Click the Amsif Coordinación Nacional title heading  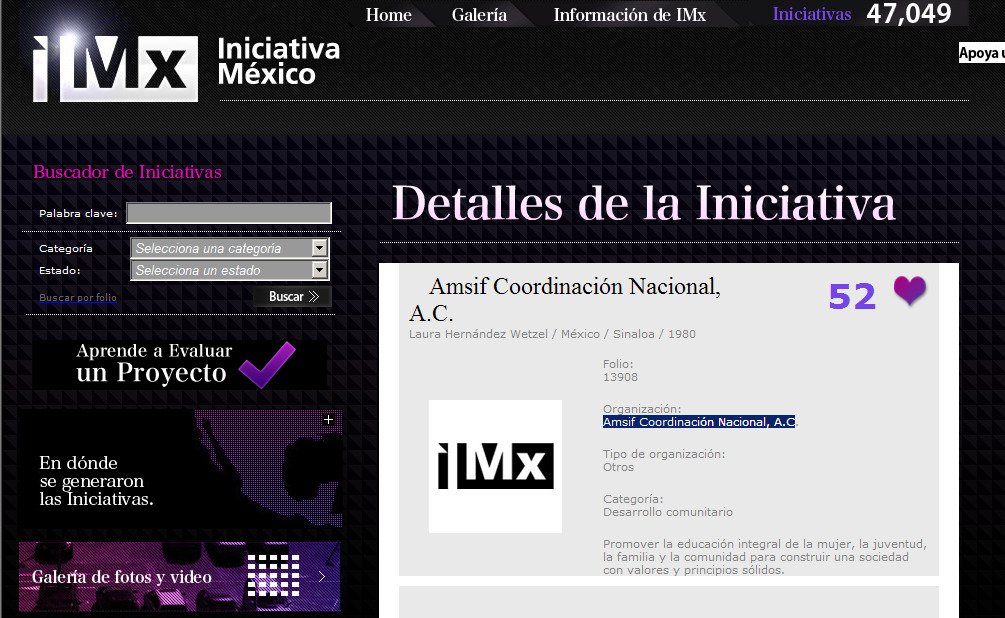pyautogui.click(x=565, y=299)
